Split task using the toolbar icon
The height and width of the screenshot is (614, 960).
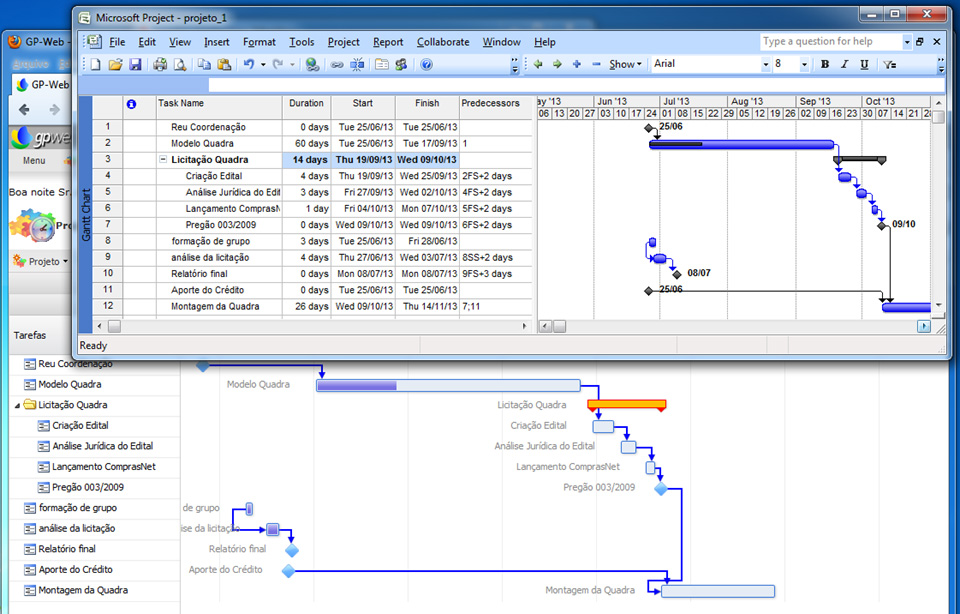click(357, 64)
